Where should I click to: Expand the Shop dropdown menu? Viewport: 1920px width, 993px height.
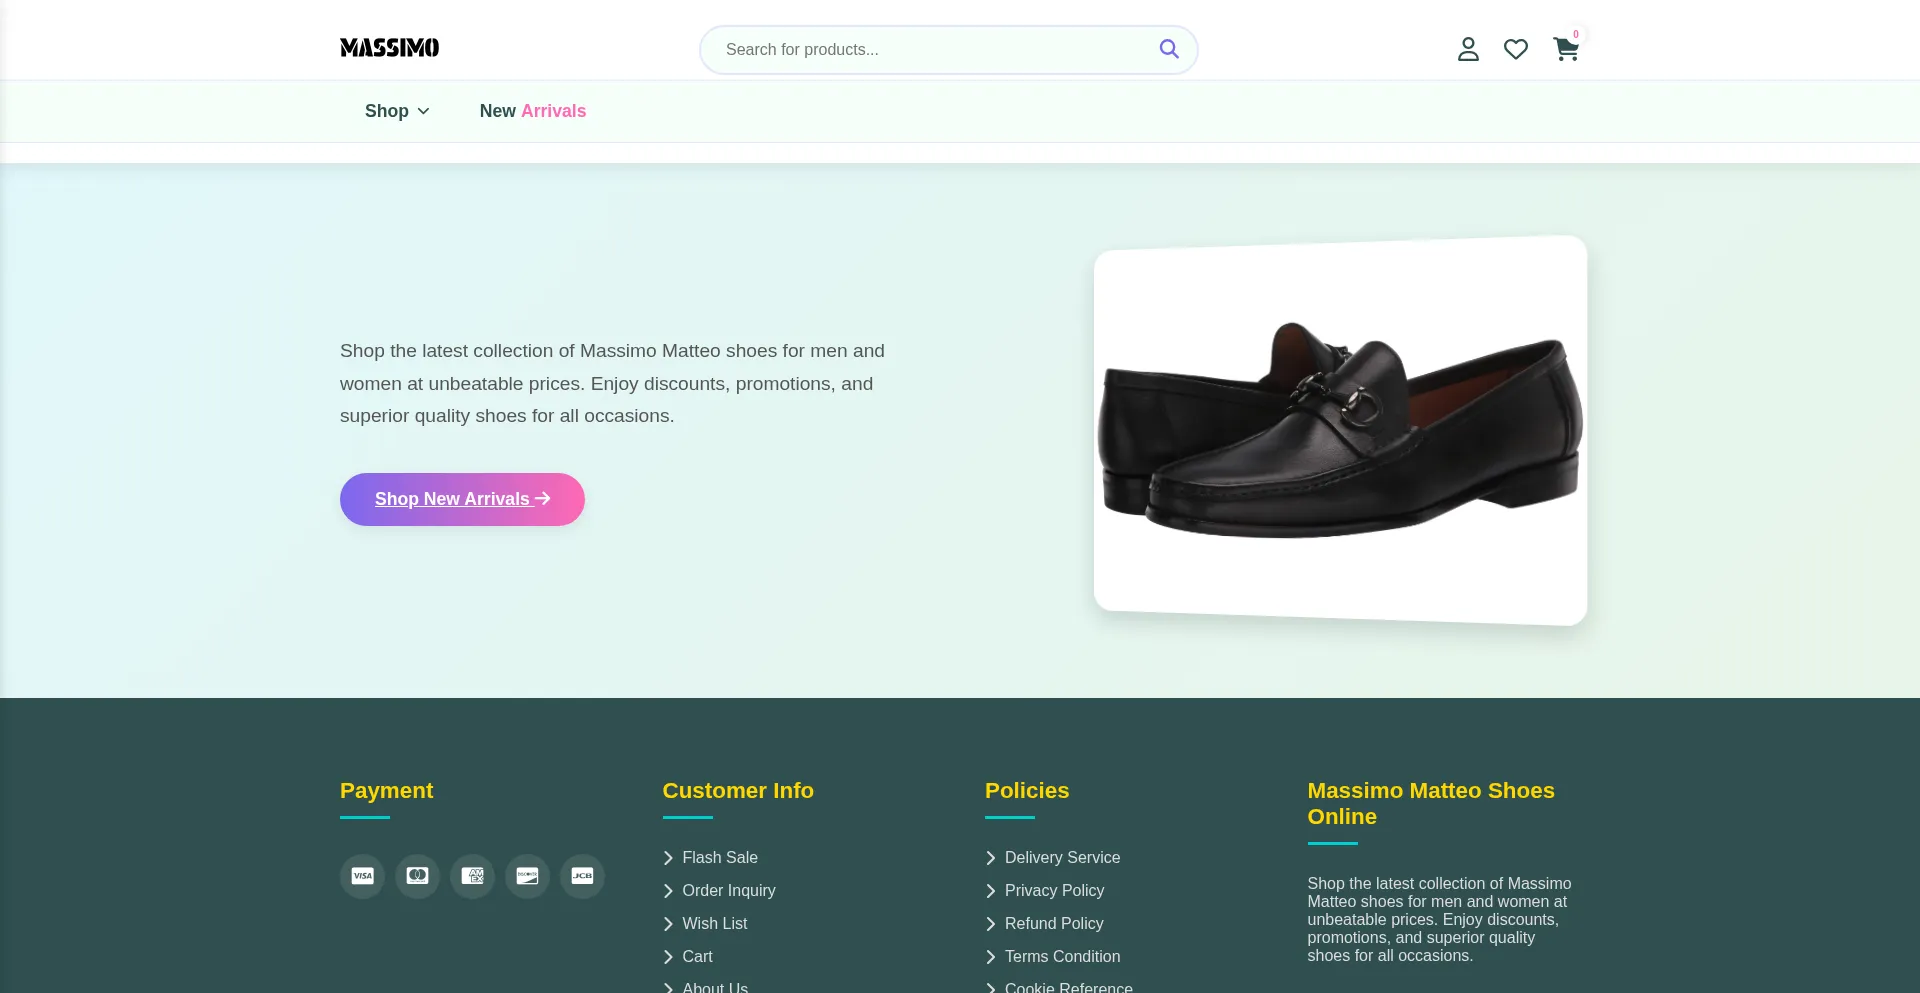(396, 111)
